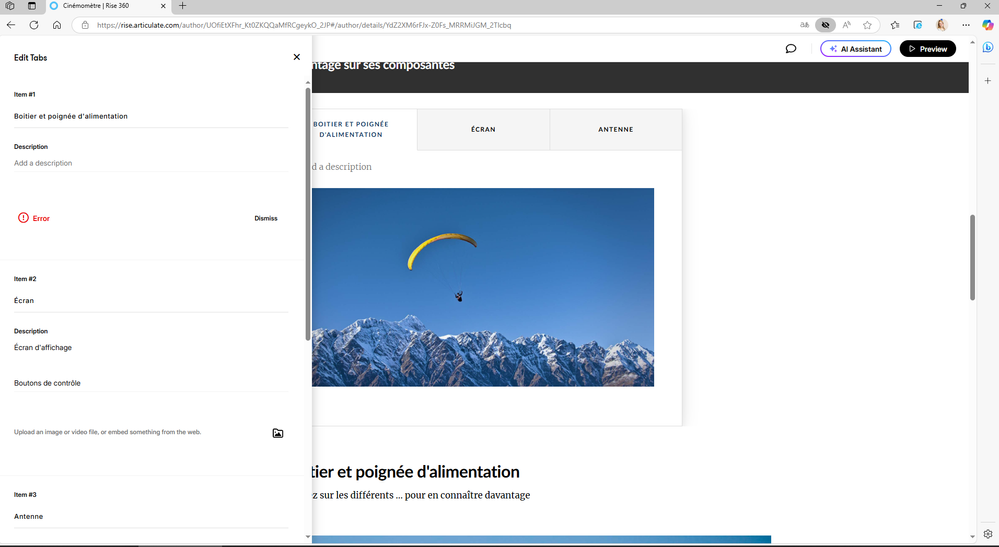Screen dimensions: 999x547
Task: Open tab actions menu icon
Action: coord(31,6)
